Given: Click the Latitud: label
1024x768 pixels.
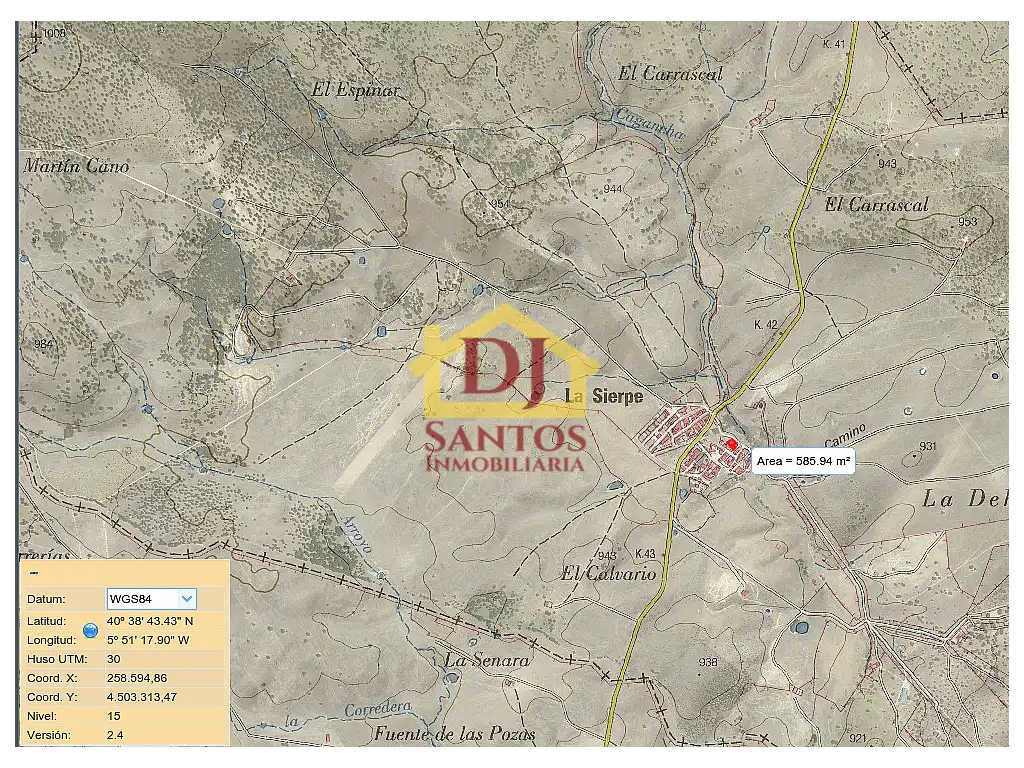Looking at the screenshot, I should click(x=46, y=621).
